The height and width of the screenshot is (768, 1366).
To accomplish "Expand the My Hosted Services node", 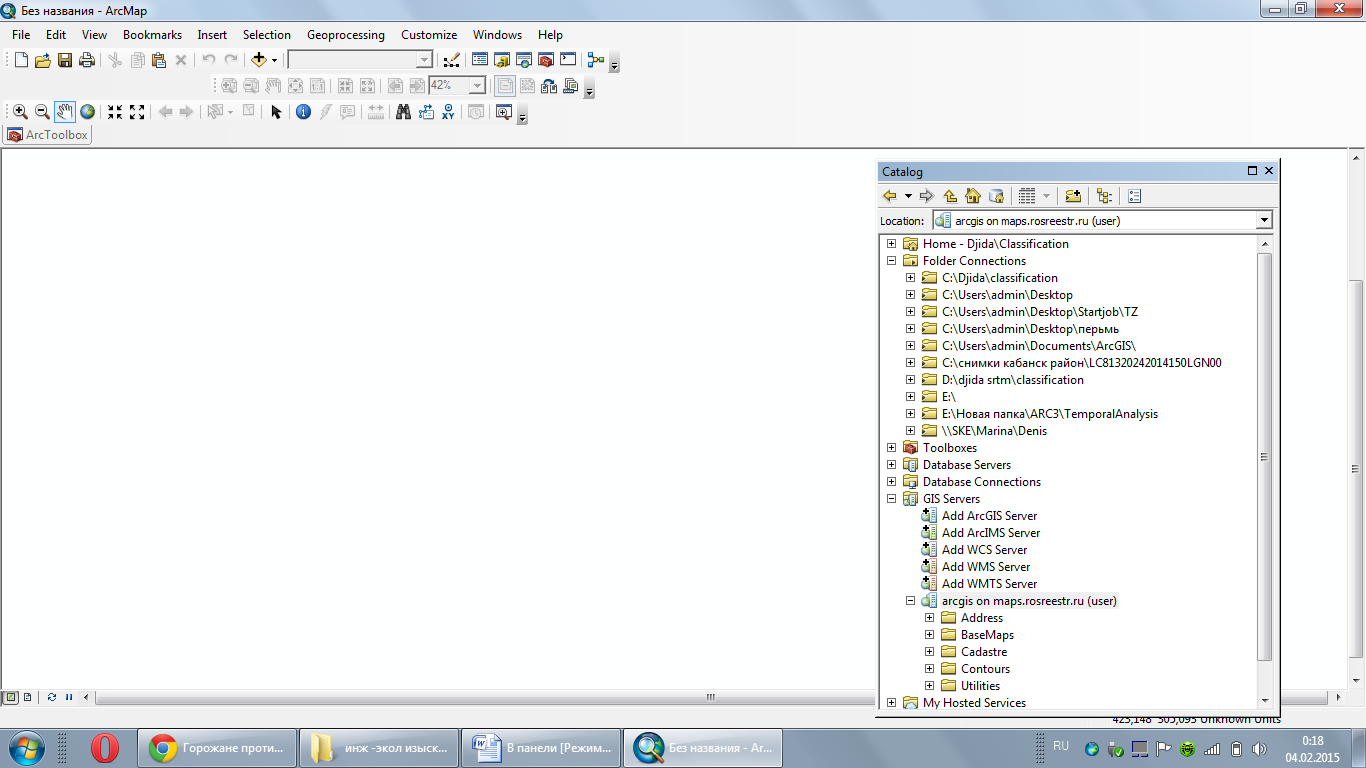I will coord(892,703).
